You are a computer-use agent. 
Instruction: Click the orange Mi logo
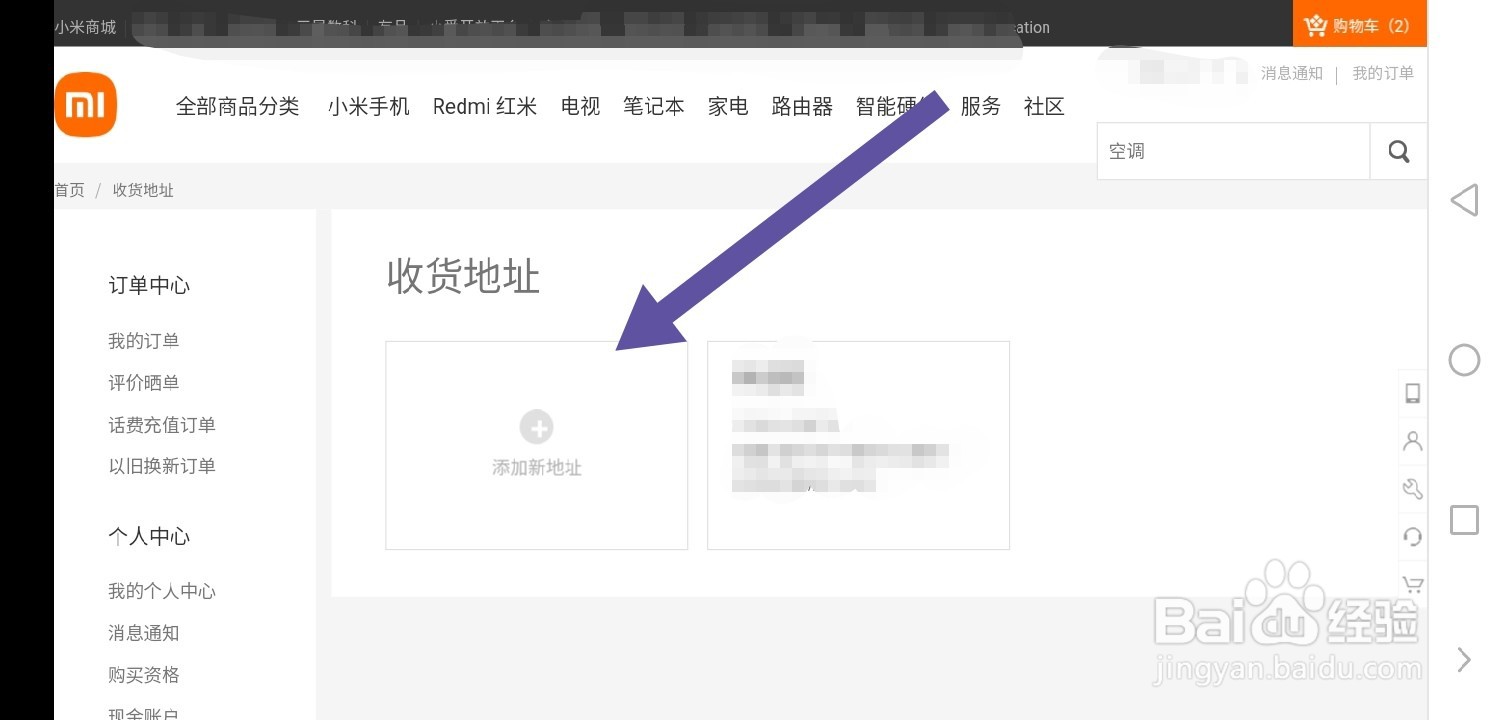[x=86, y=104]
